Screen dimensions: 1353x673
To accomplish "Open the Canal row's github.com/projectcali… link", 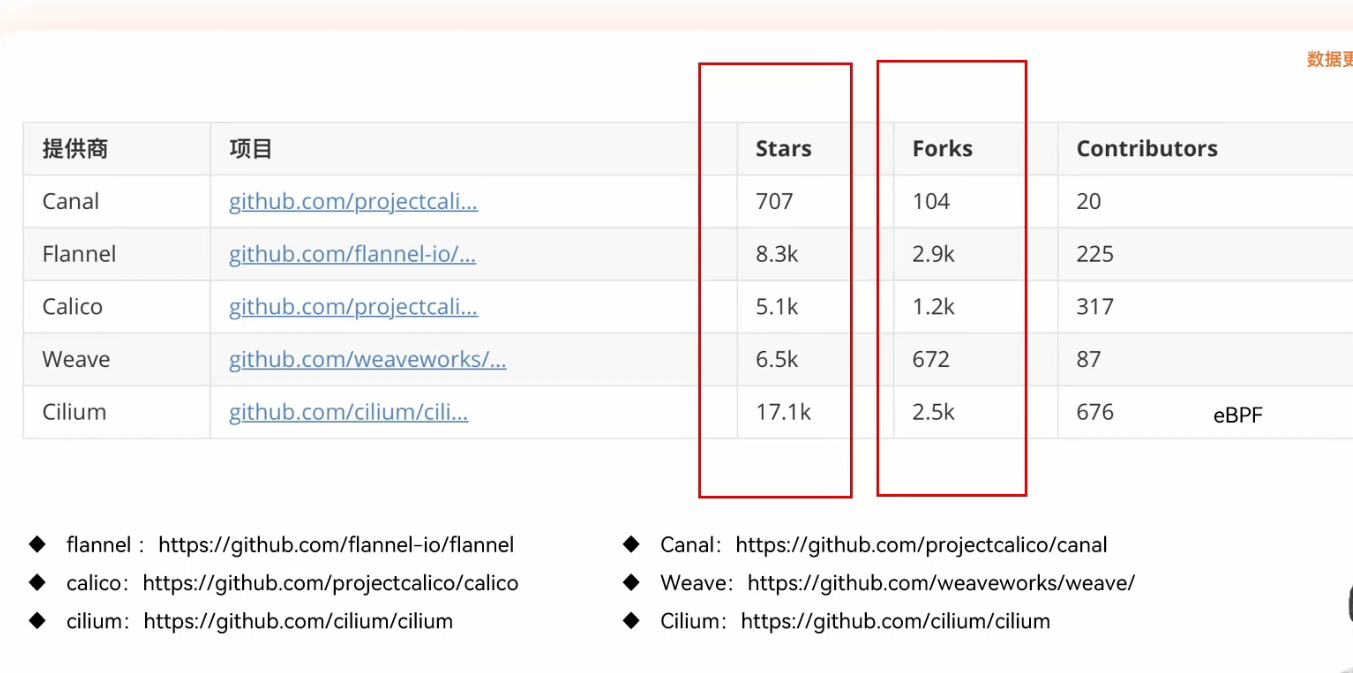I will click(x=353, y=202).
